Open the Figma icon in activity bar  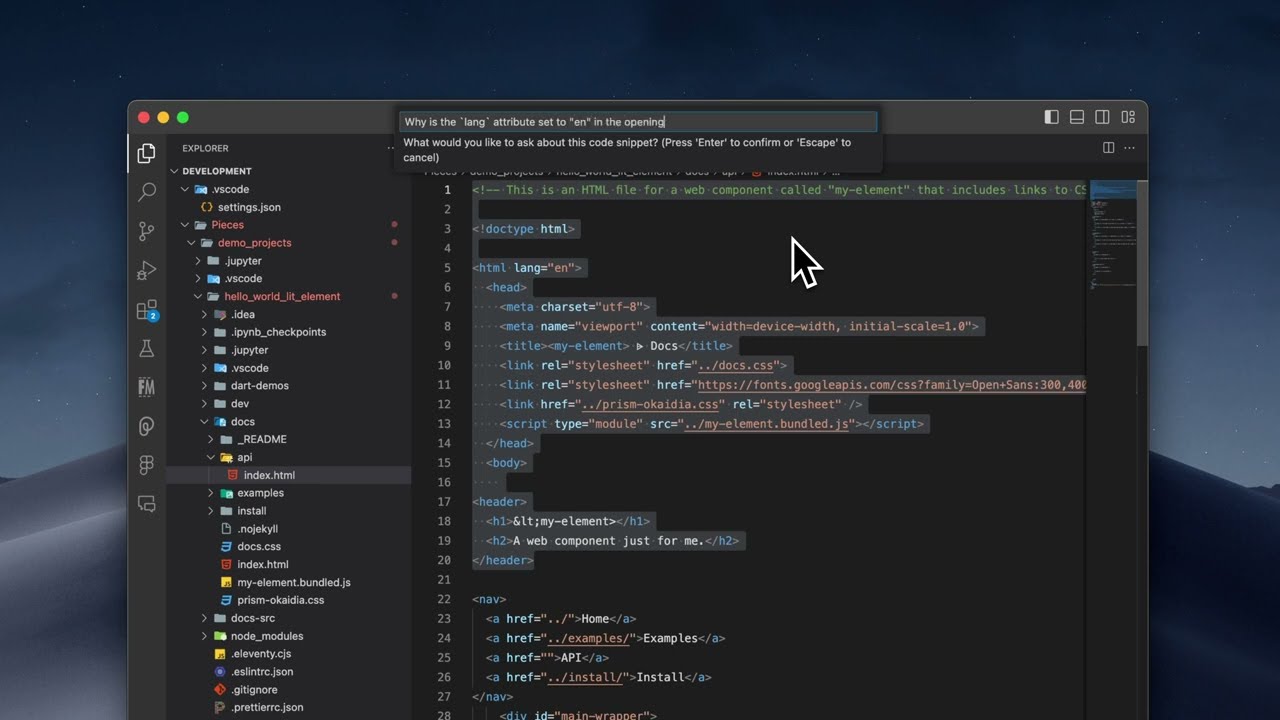tap(147, 466)
